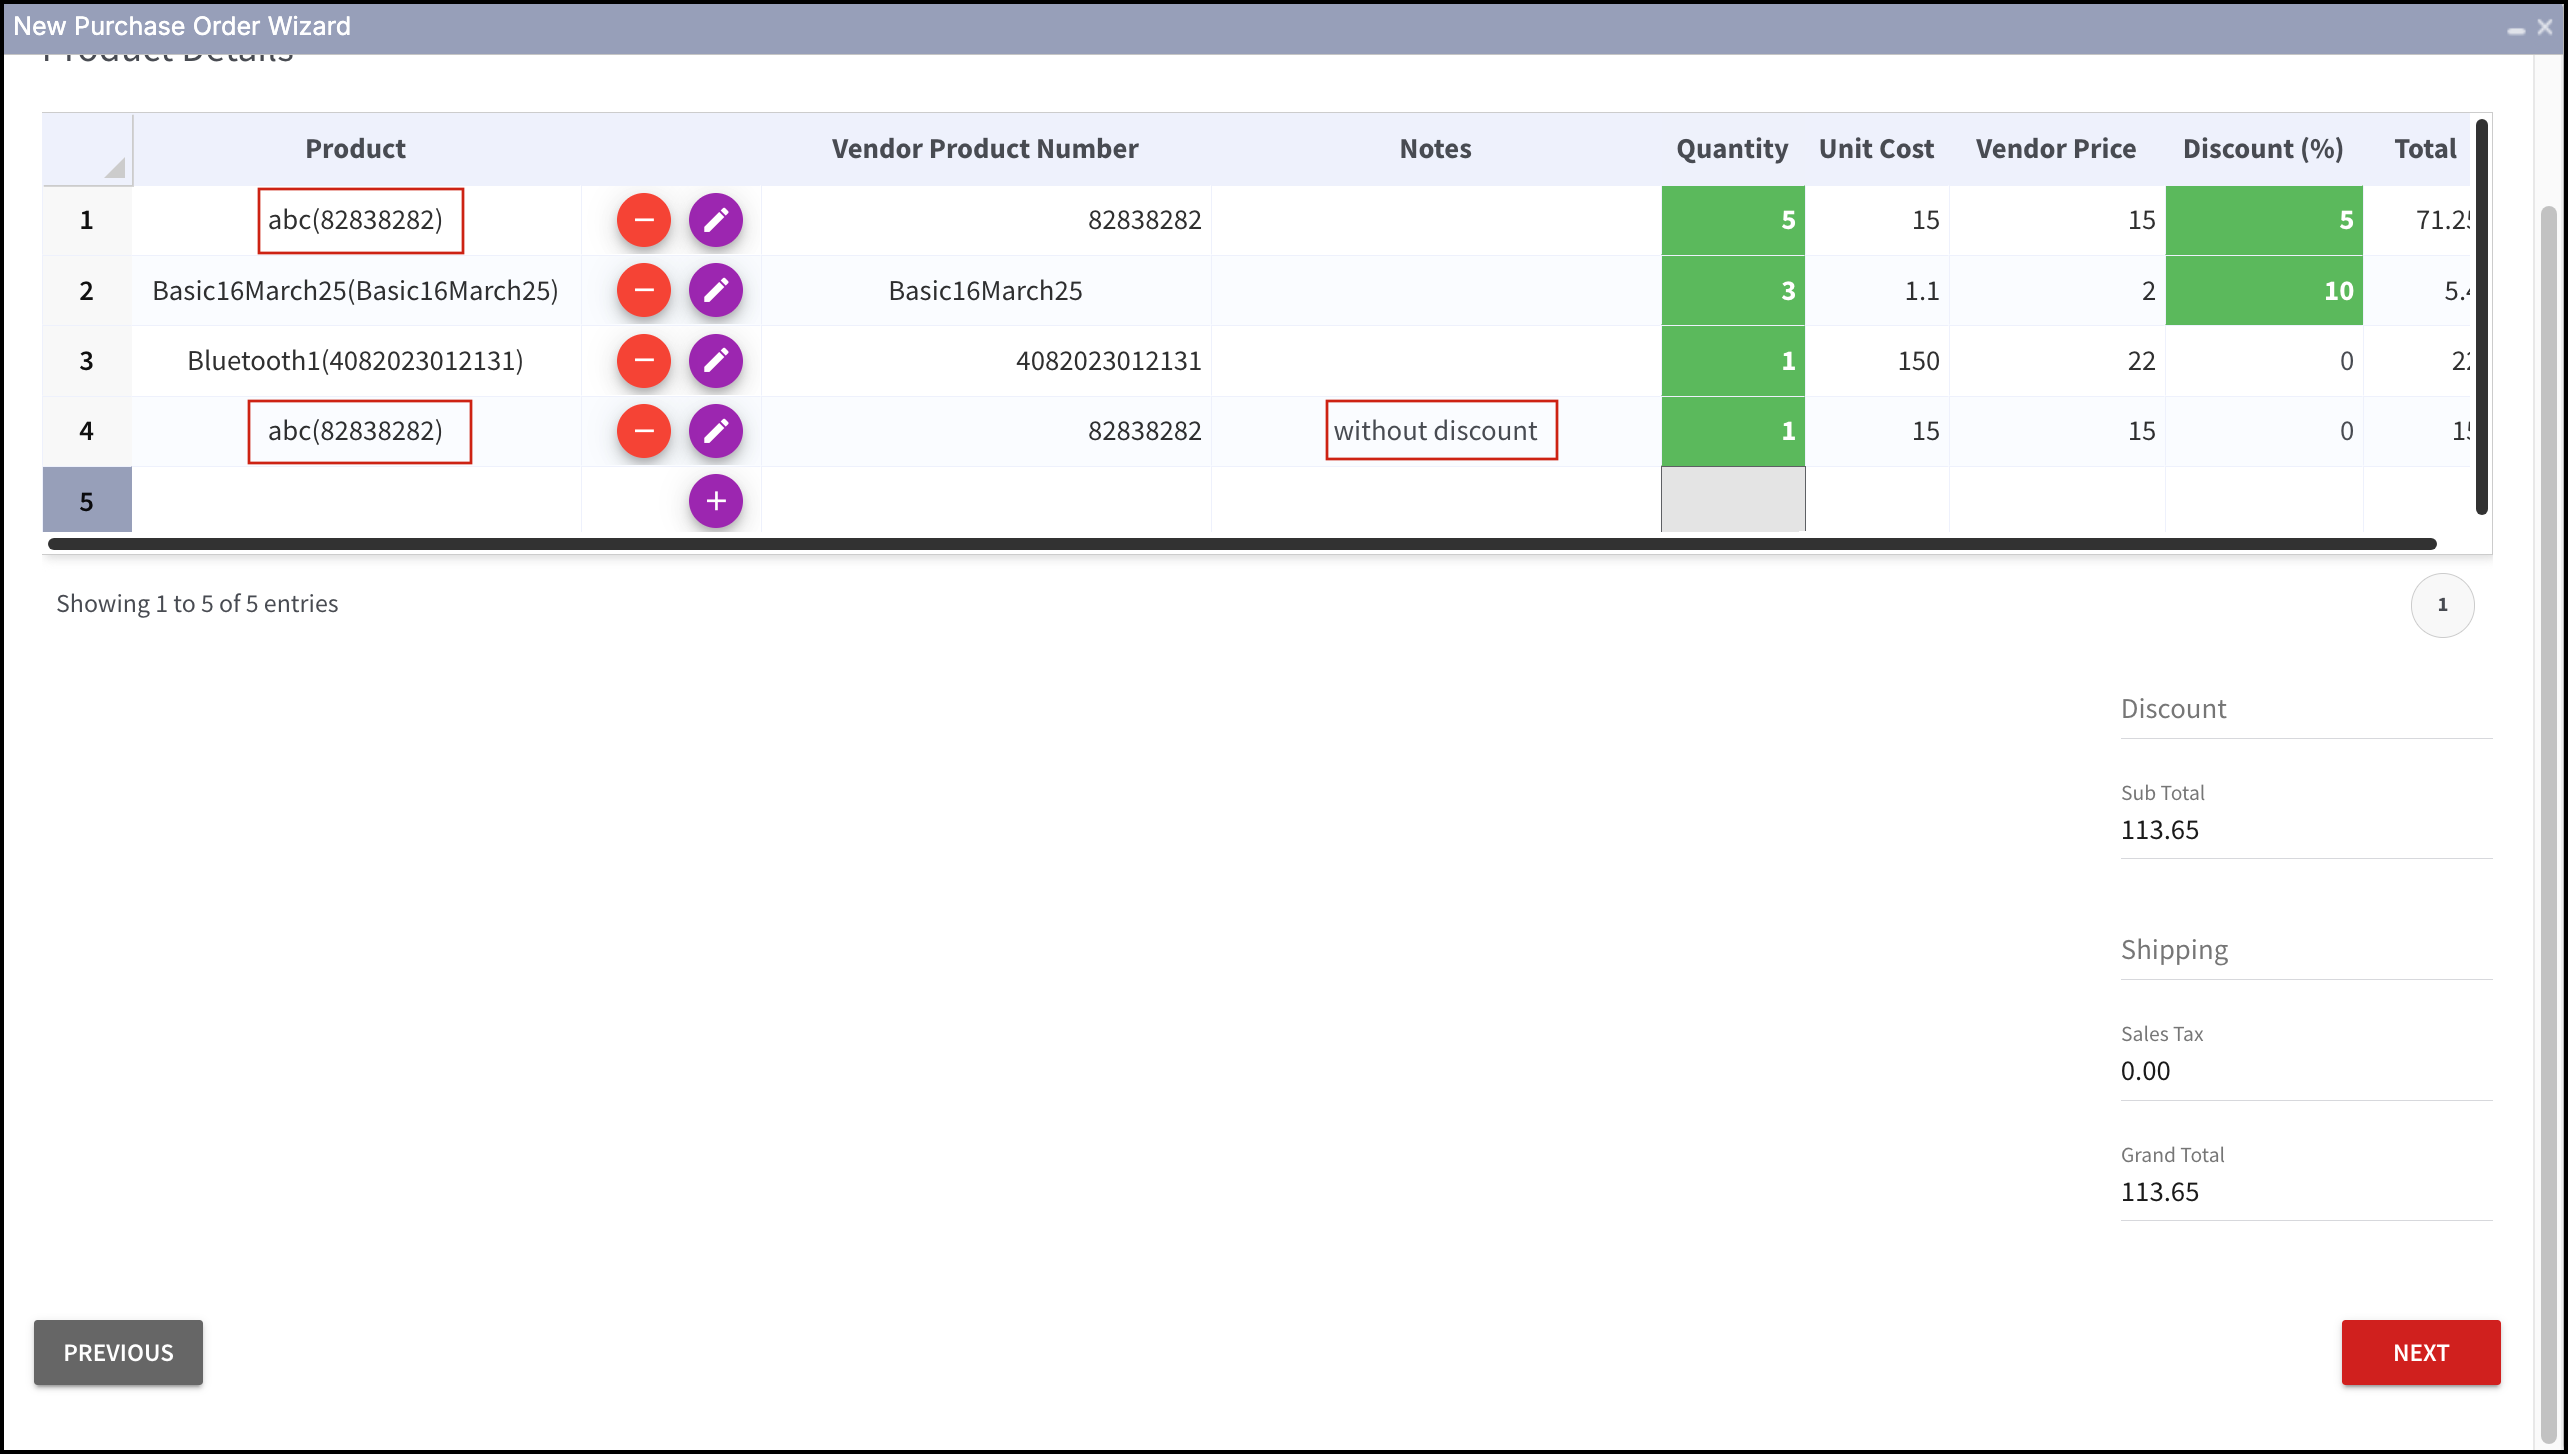Screen dimensions: 2568x1454
Task: Edit row 1 abc product with pencil icon
Action: [716, 220]
